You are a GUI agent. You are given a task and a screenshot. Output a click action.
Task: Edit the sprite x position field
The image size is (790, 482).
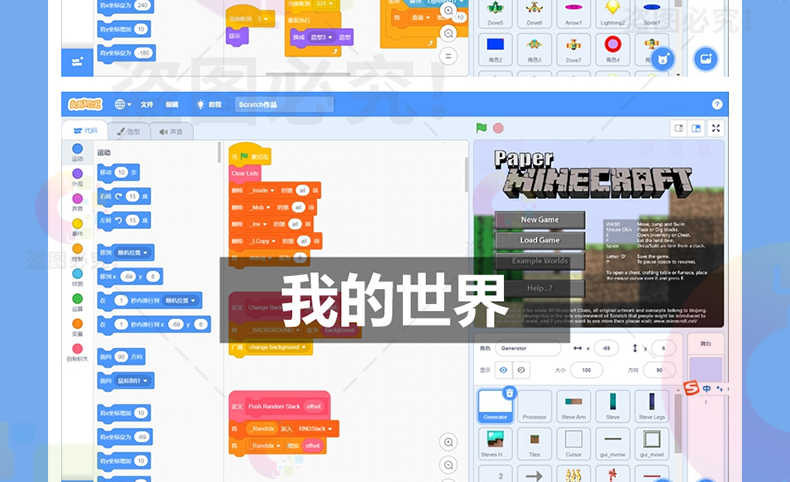tap(607, 348)
